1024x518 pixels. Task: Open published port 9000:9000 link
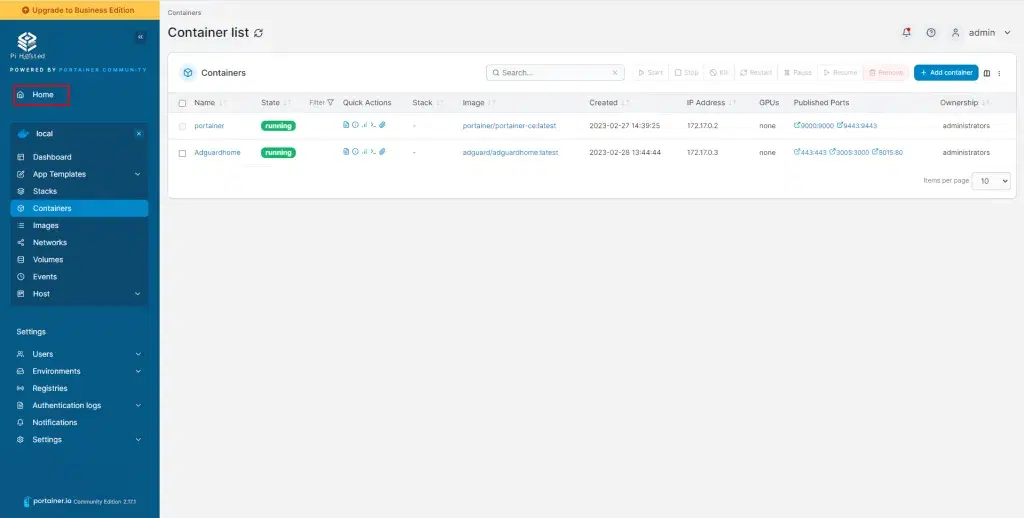click(x=814, y=125)
